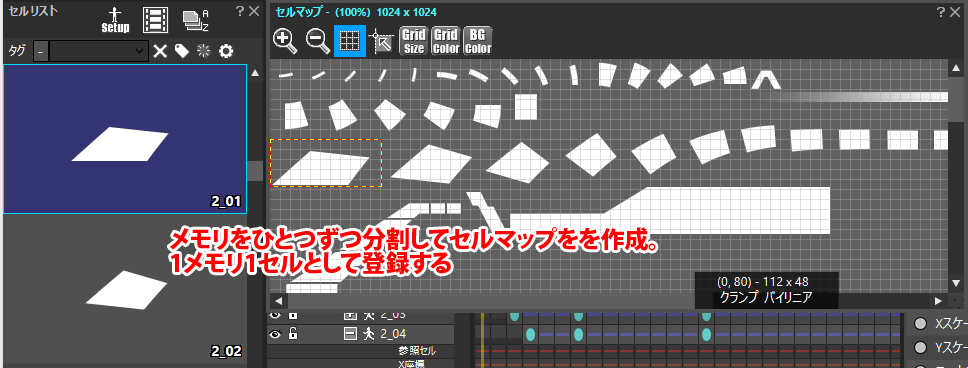Click the minus button beside tag field

(x=40, y=51)
